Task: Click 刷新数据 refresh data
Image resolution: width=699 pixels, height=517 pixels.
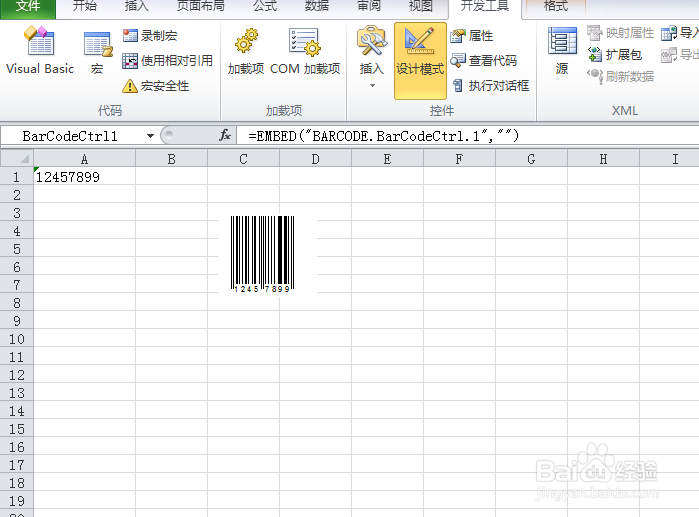Action: 620,77
